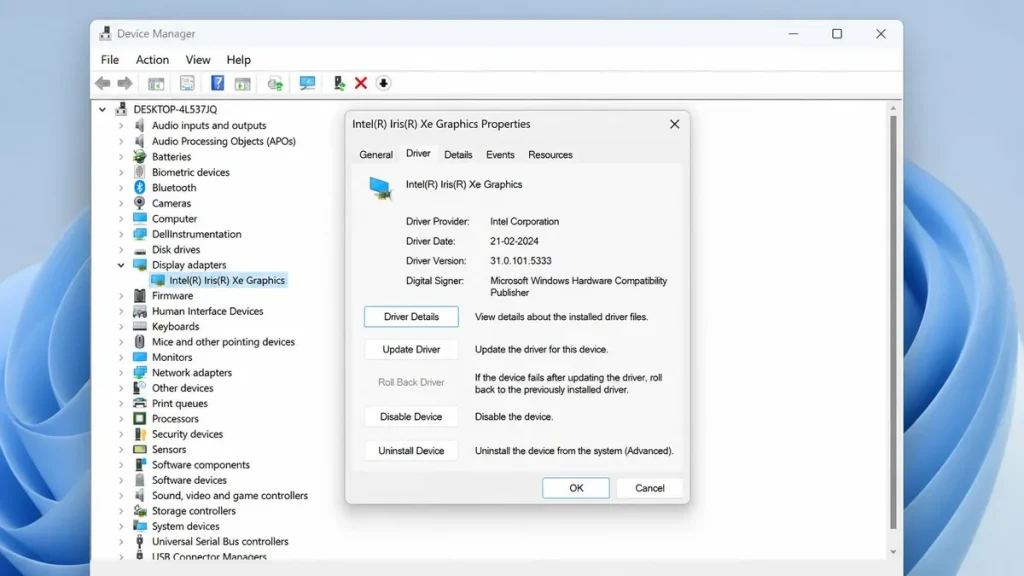Image resolution: width=1024 pixels, height=576 pixels.
Task: Click the Driver Details button
Action: [x=411, y=317]
